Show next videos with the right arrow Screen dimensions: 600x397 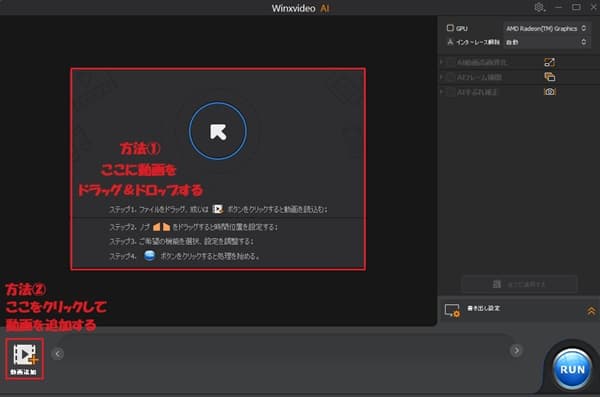(516, 350)
